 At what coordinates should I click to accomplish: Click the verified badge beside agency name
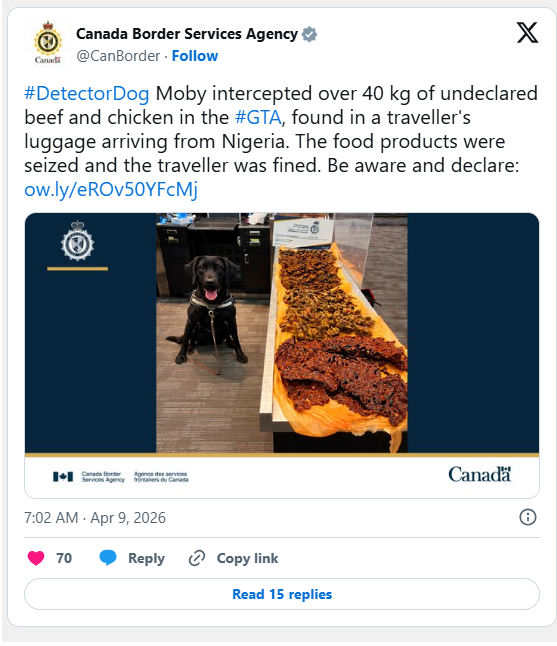[x=309, y=34]
